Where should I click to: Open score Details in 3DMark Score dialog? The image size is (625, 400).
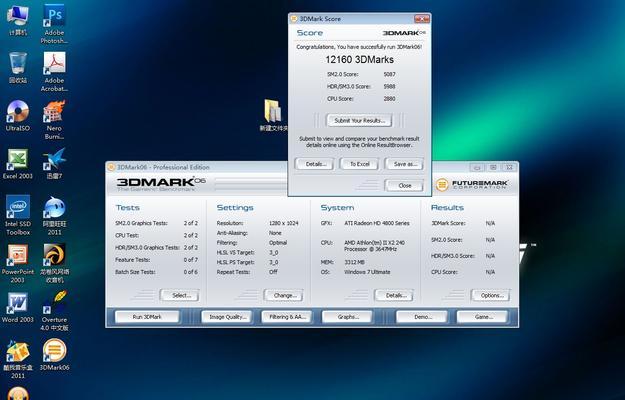[x=314, y=164]
